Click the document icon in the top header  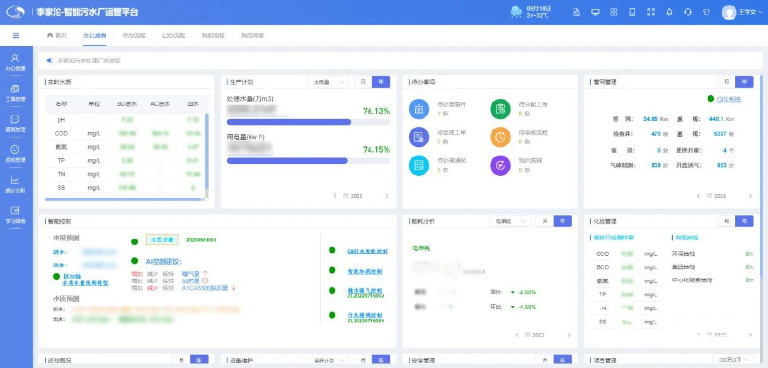pyautogui.click(x=577, y=12)
